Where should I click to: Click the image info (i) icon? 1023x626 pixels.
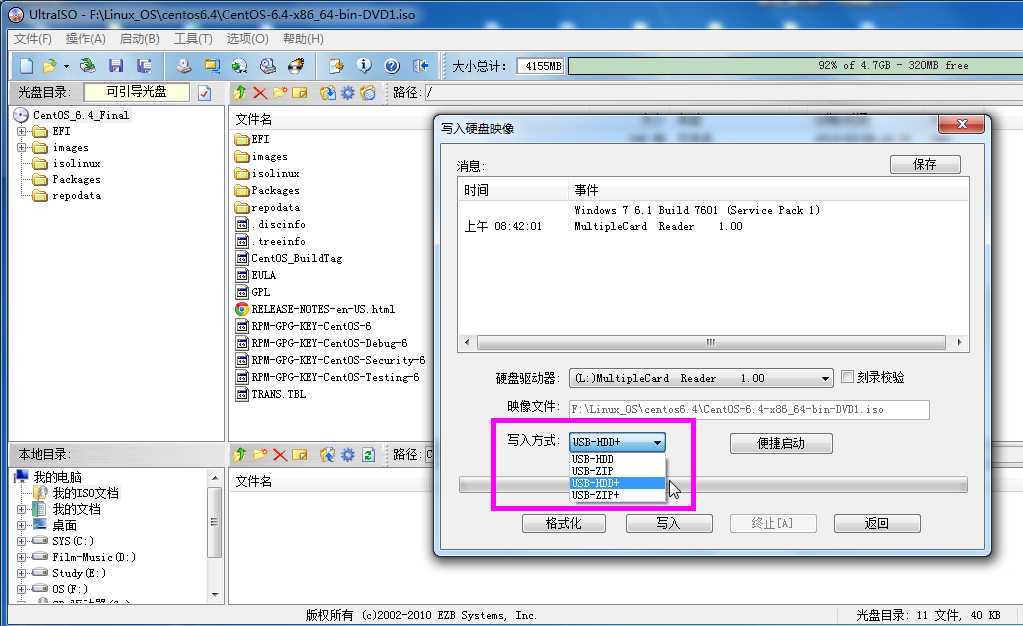[364, 65]
